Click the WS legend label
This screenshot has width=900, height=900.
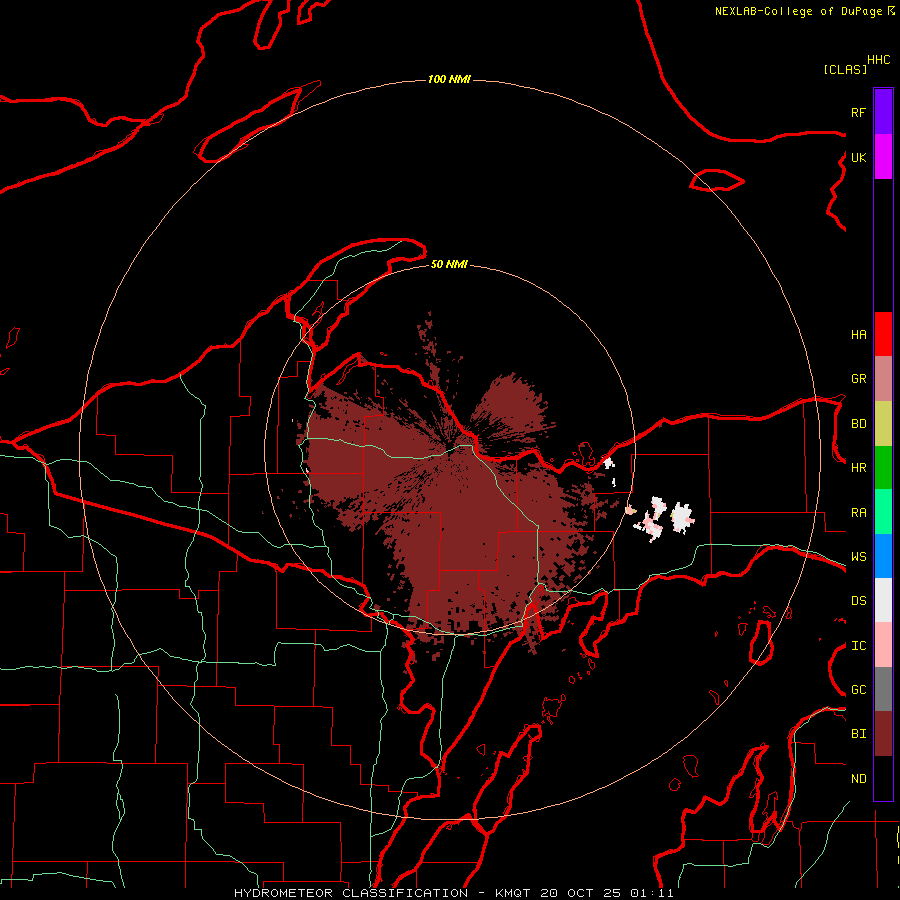tap(859, 557)
